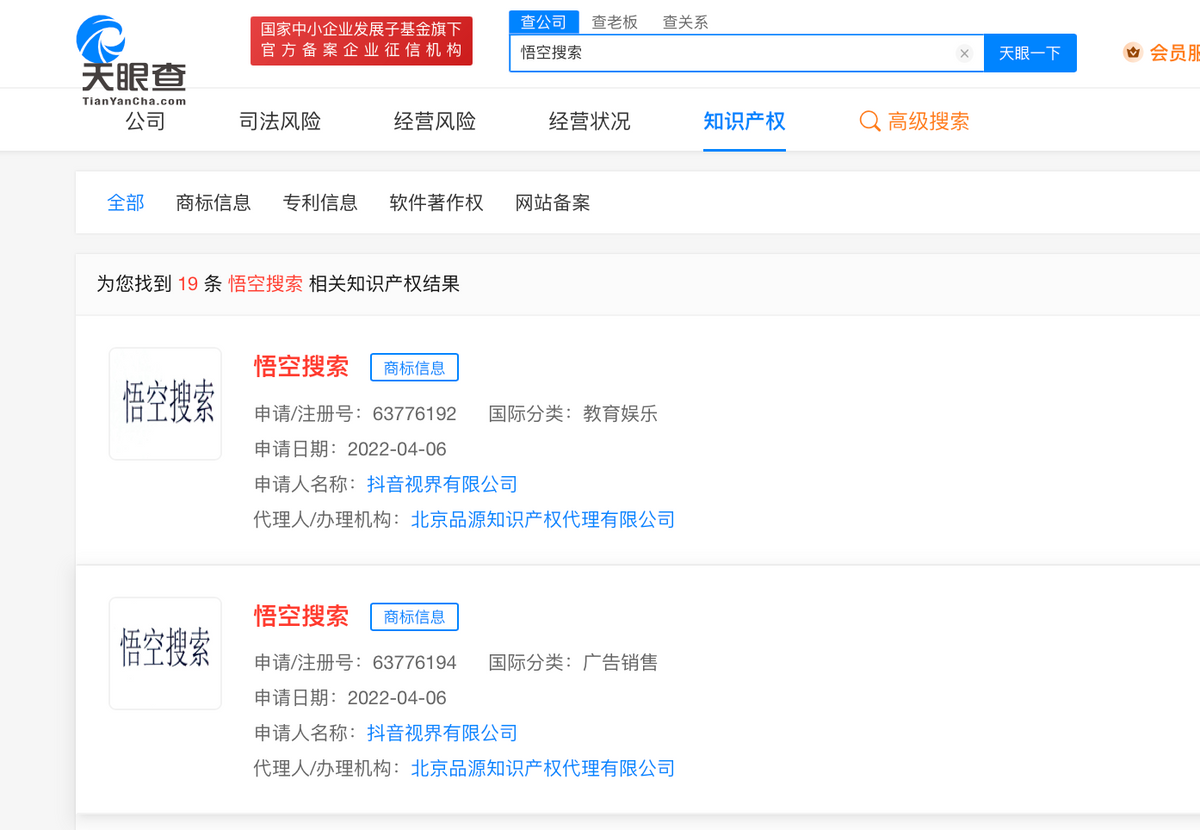Filter results by 网站备案
This screenshot has height=830, width=1200.
click(x=553, y=203)
